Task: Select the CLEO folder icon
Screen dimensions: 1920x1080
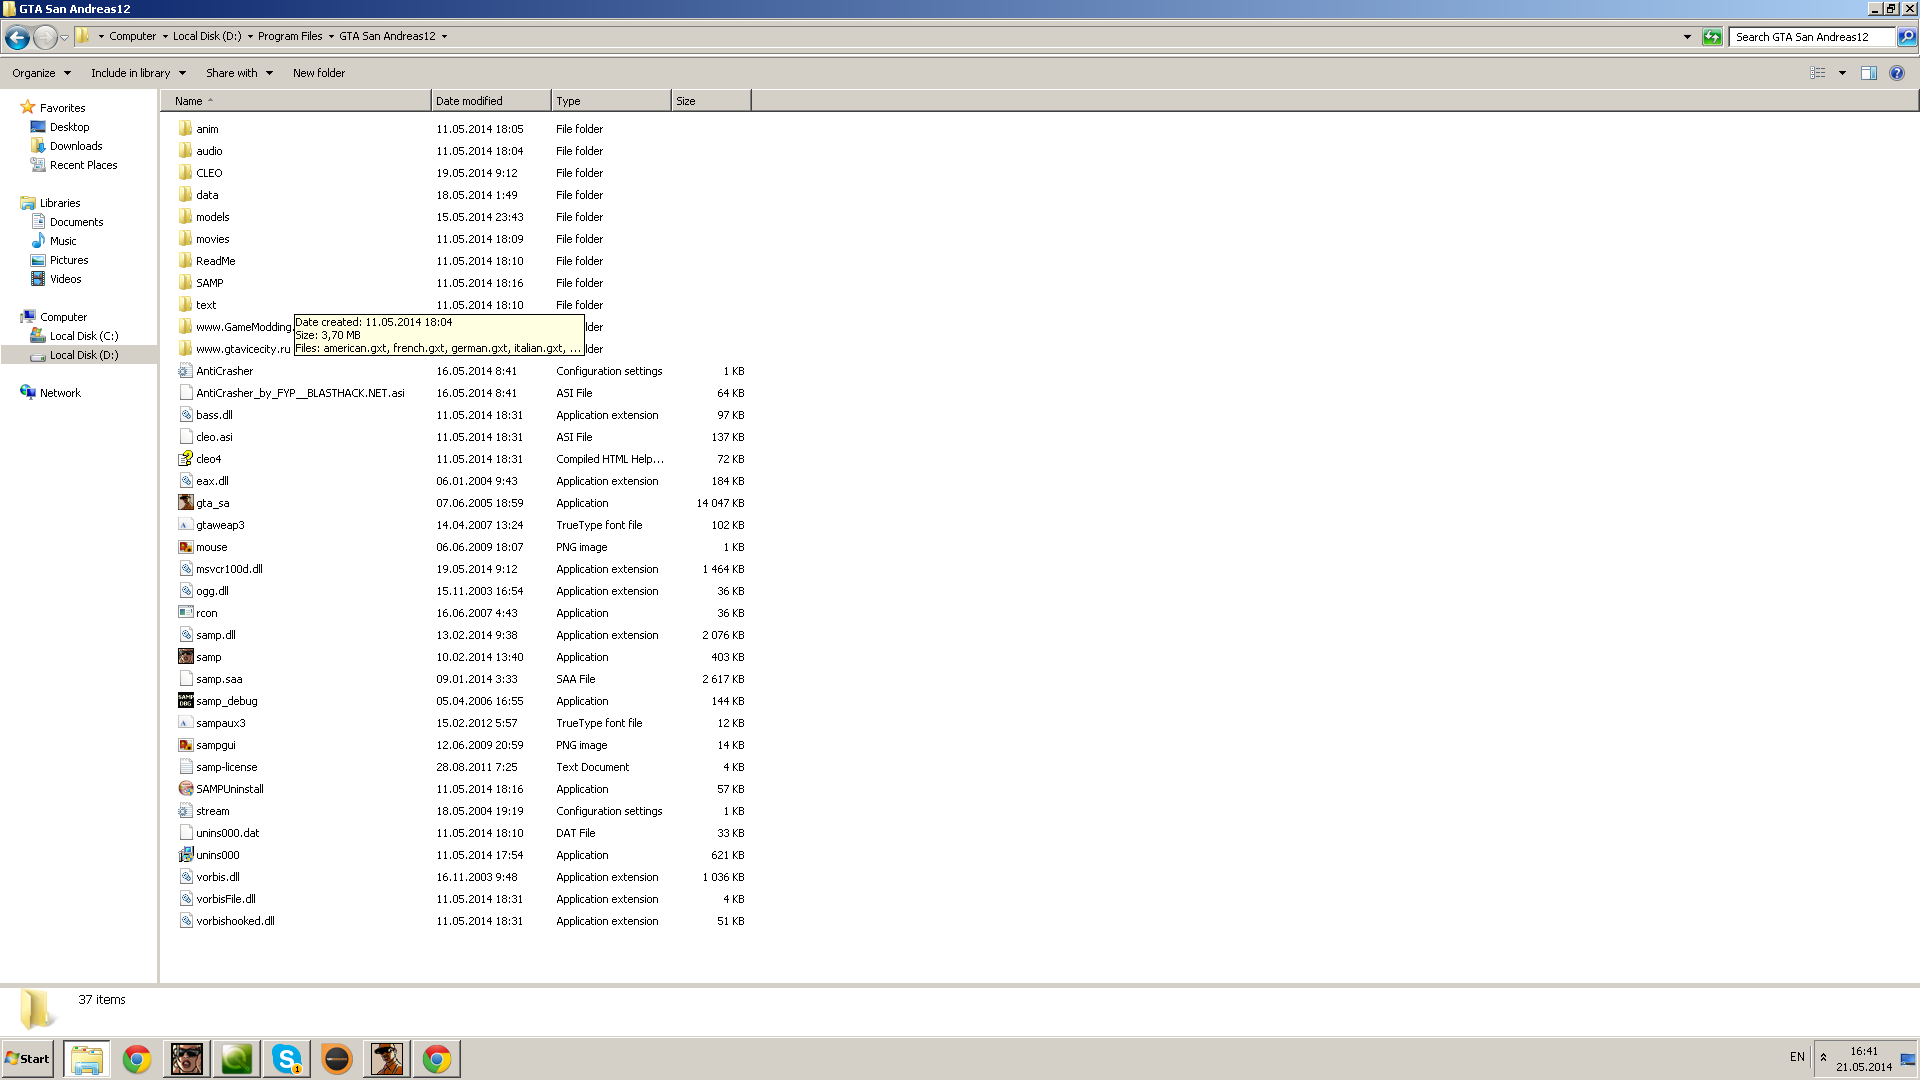Action: [185, 172]
